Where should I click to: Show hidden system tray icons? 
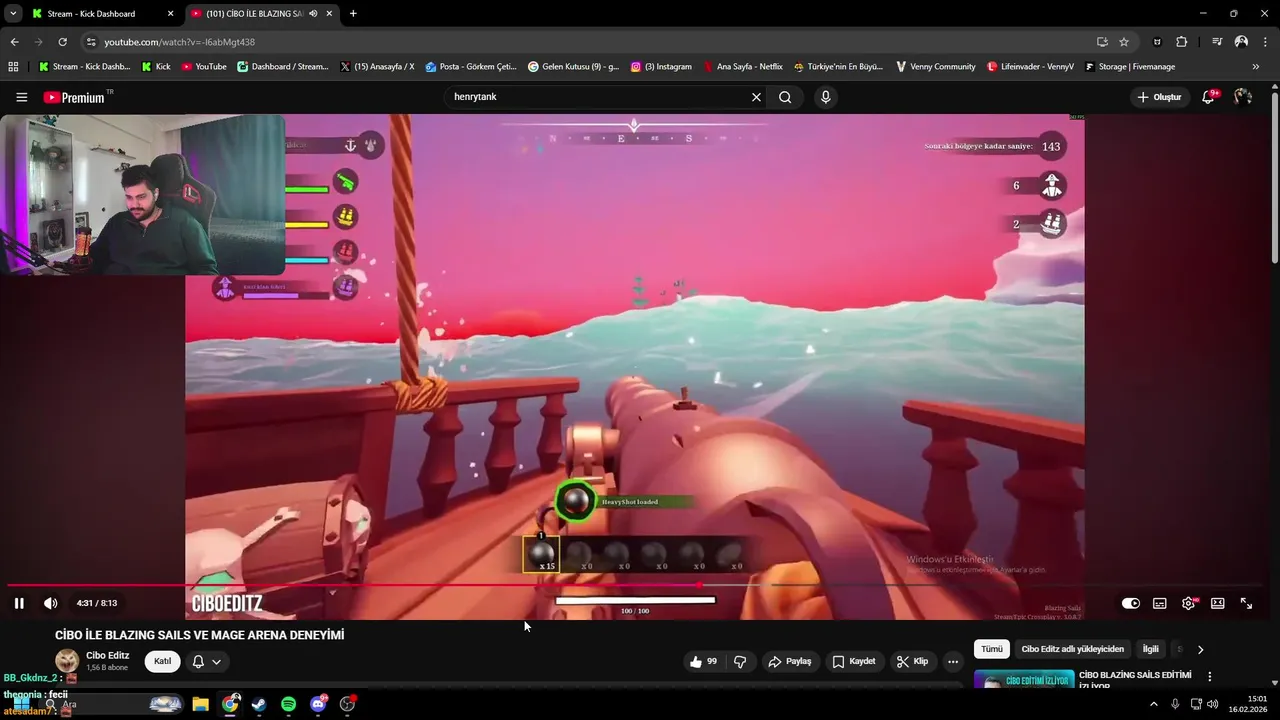point(1154,704)
